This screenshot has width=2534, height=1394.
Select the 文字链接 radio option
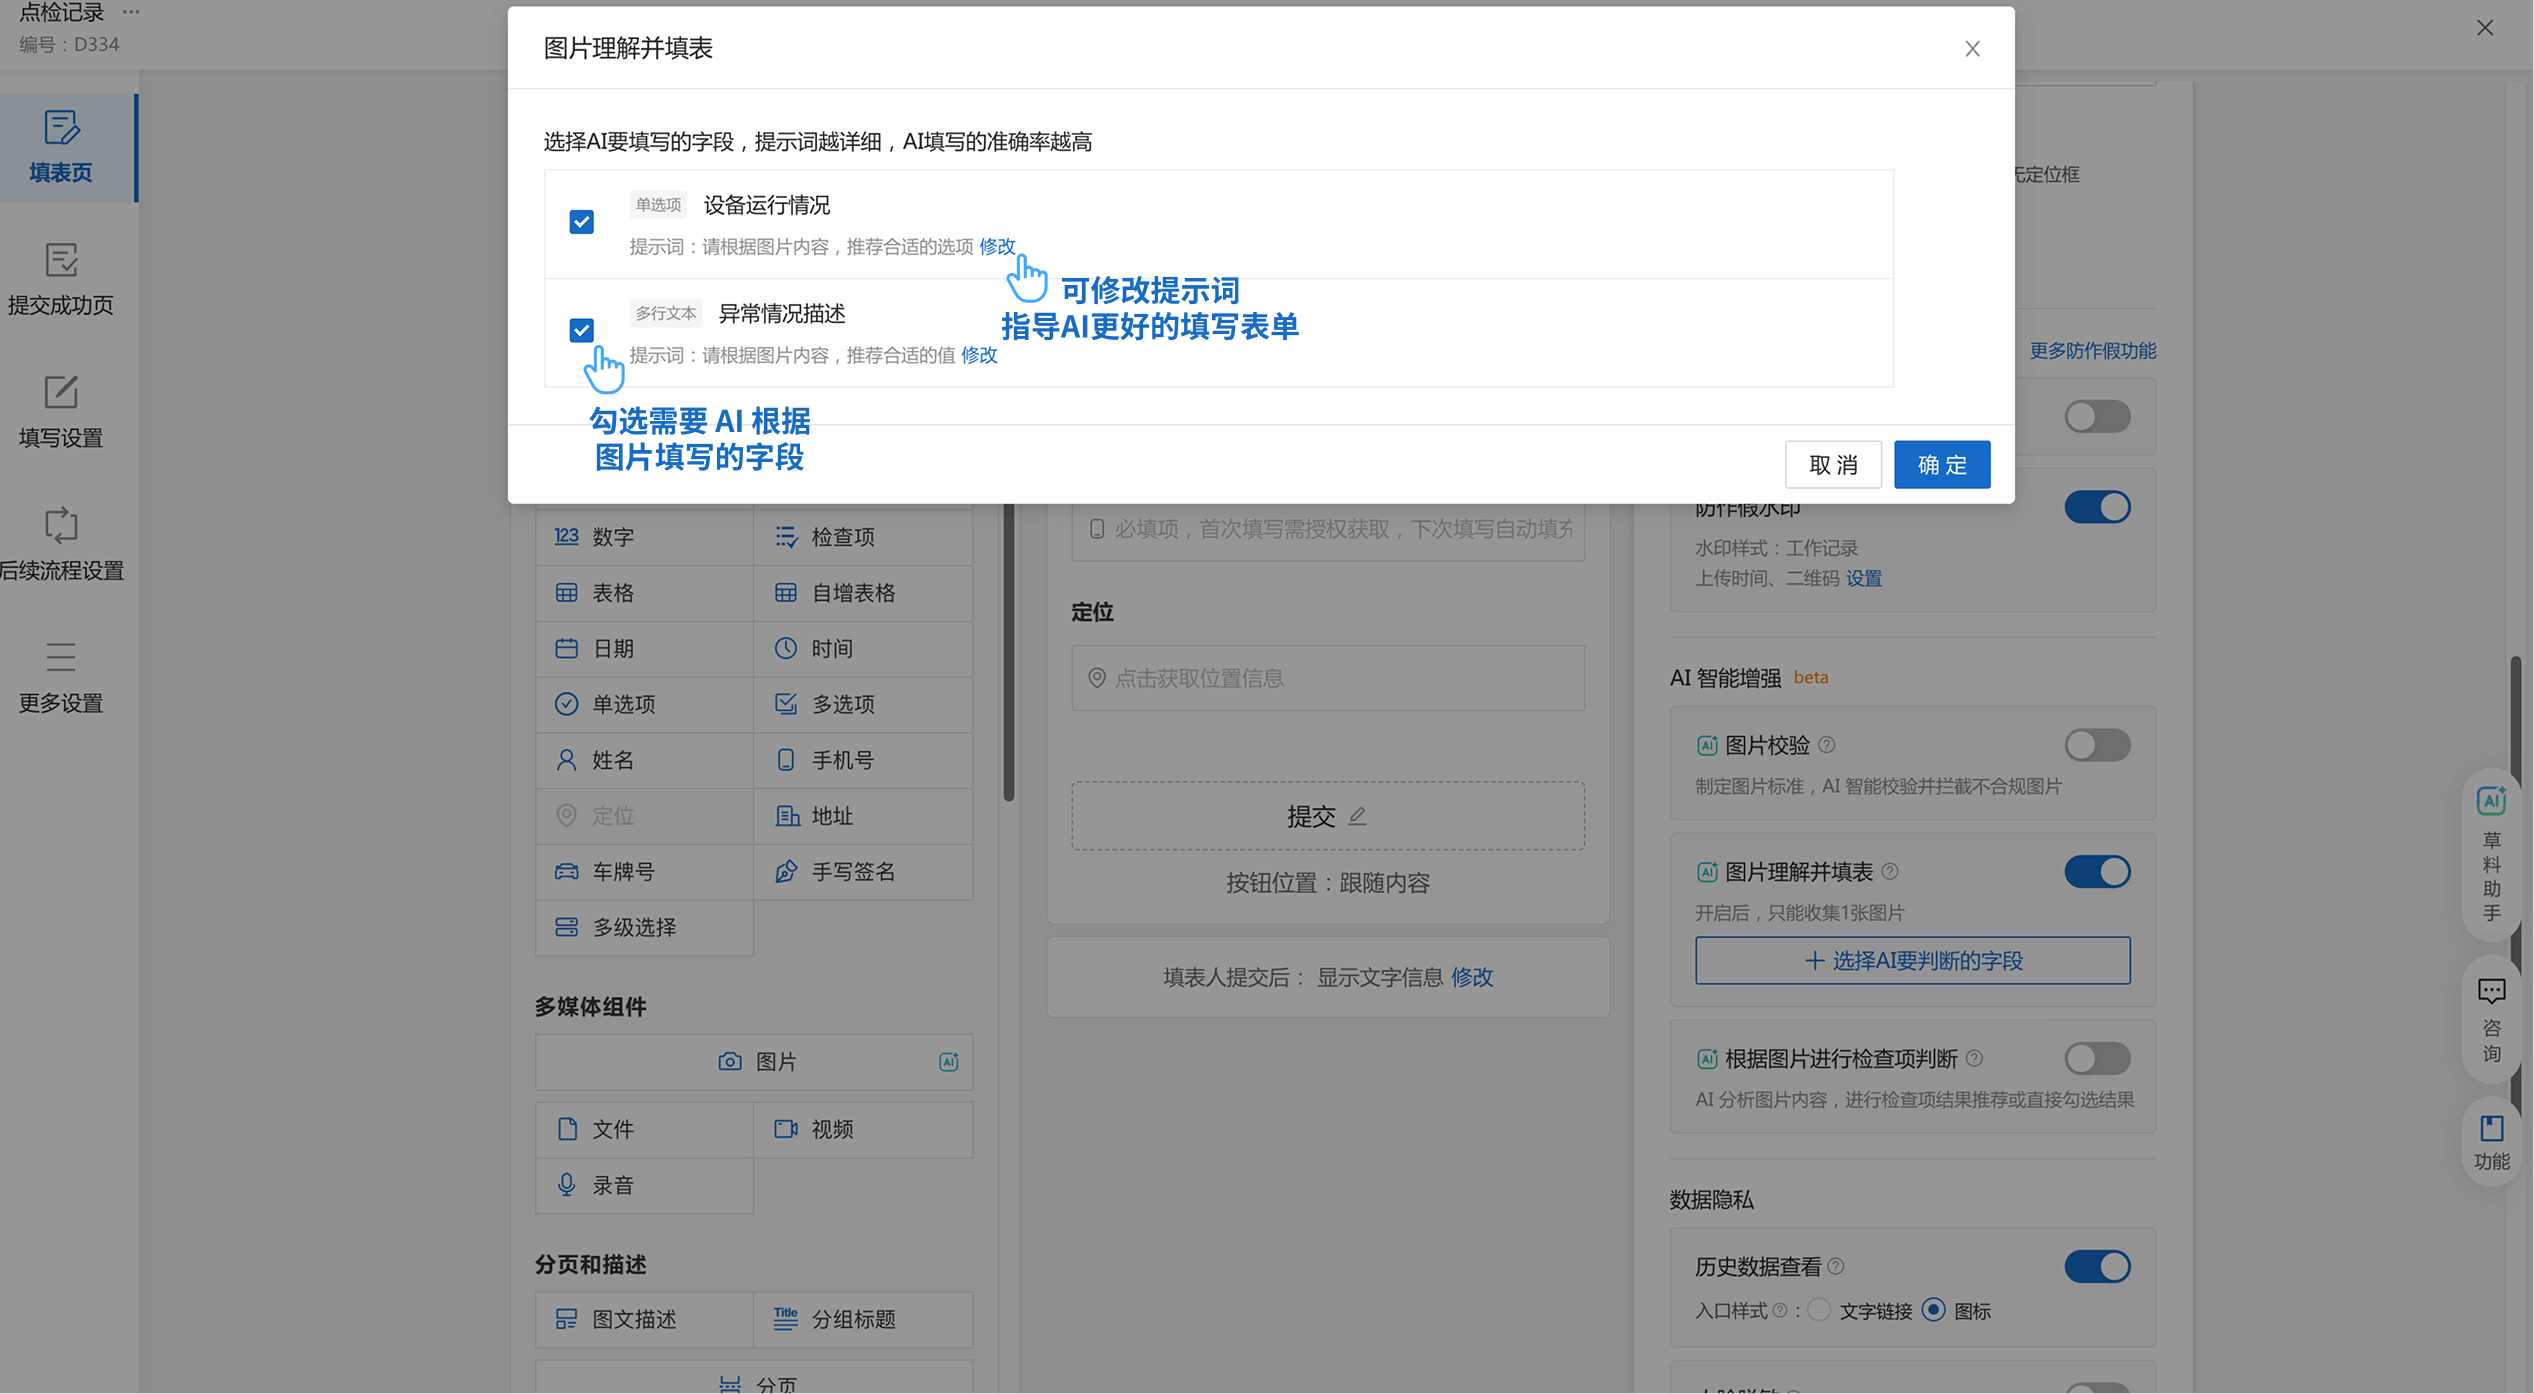click(x=1820, y=1310)
